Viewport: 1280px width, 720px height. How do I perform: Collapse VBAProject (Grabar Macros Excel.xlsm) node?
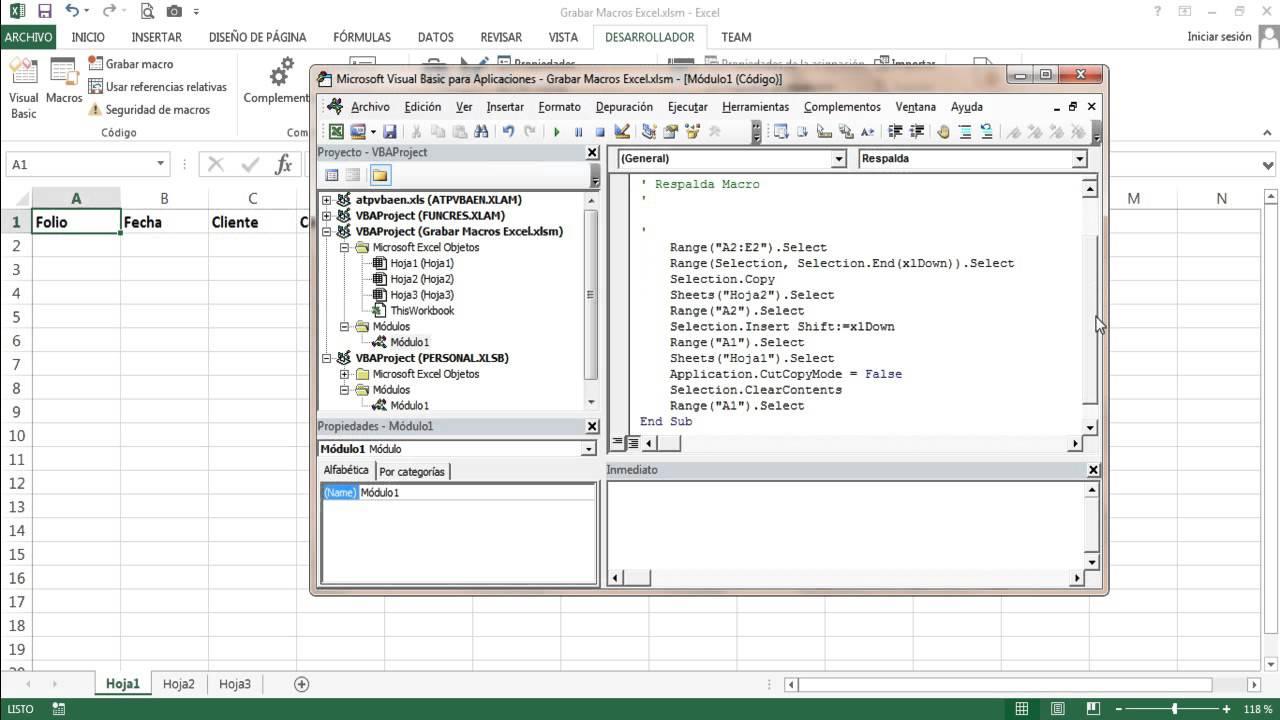(x=327, y=231)
